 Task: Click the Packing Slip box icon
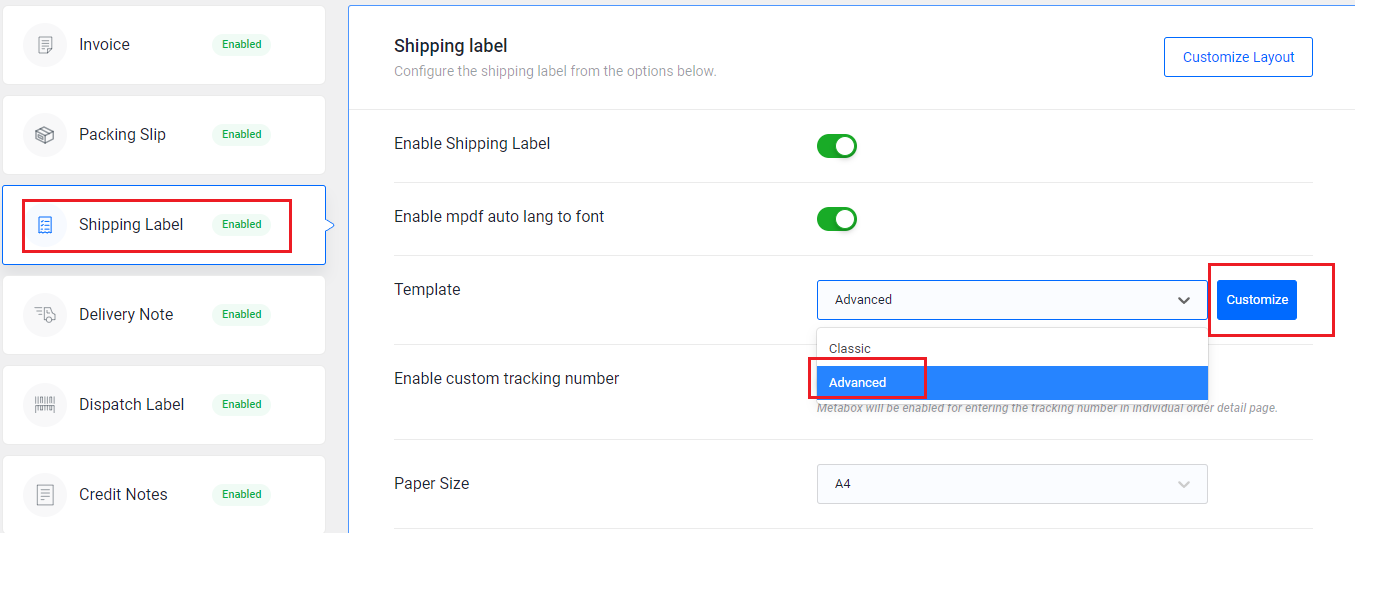(x=45, y=135)
